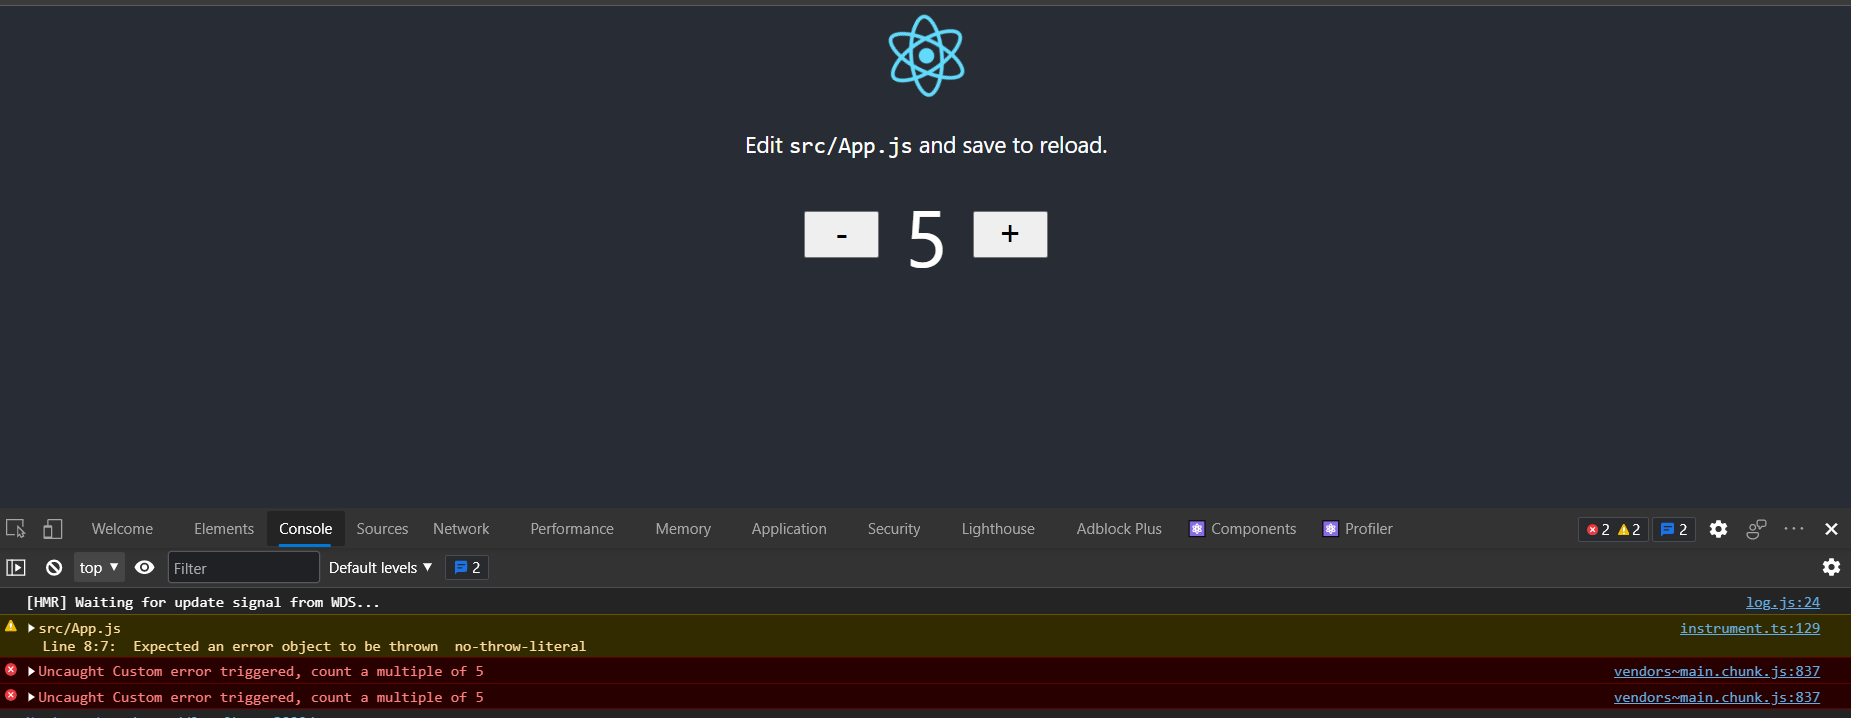
Task: Go to the Memory tab
Action: coord(683,529)
